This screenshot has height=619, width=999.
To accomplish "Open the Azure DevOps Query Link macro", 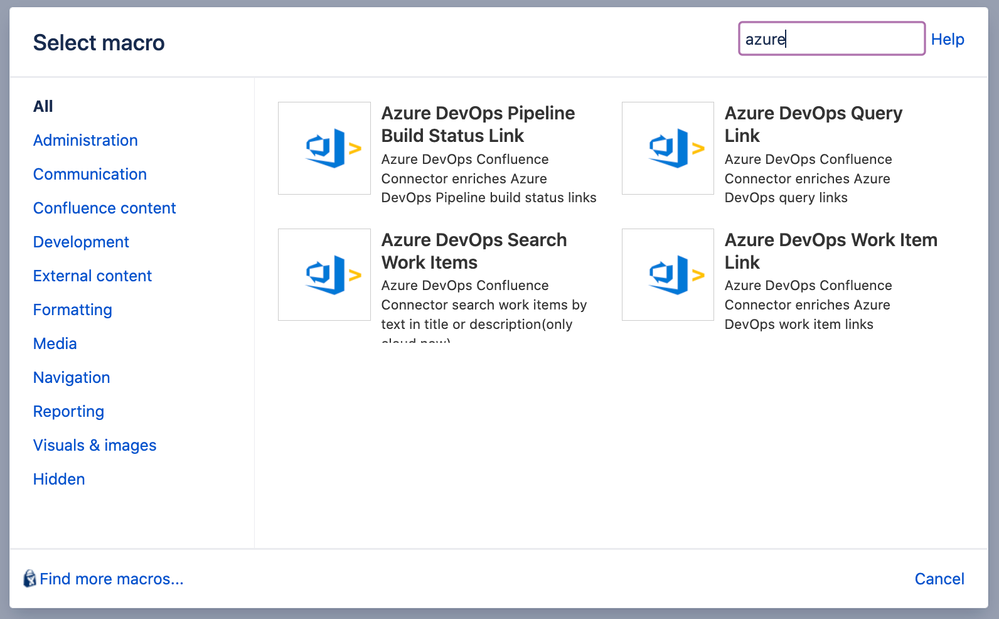I will [x=815, y=124].
